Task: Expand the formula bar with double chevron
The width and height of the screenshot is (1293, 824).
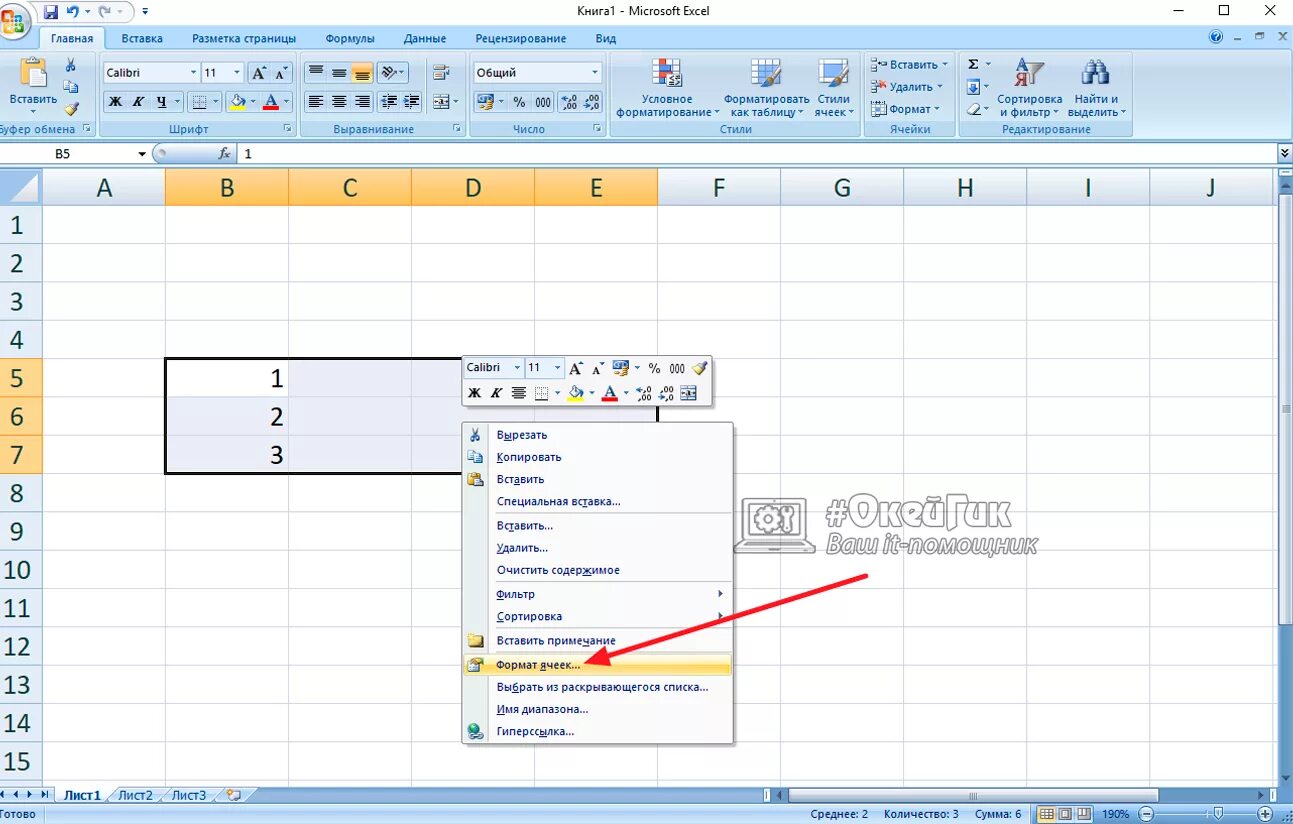Action: tap(1284, 153)
